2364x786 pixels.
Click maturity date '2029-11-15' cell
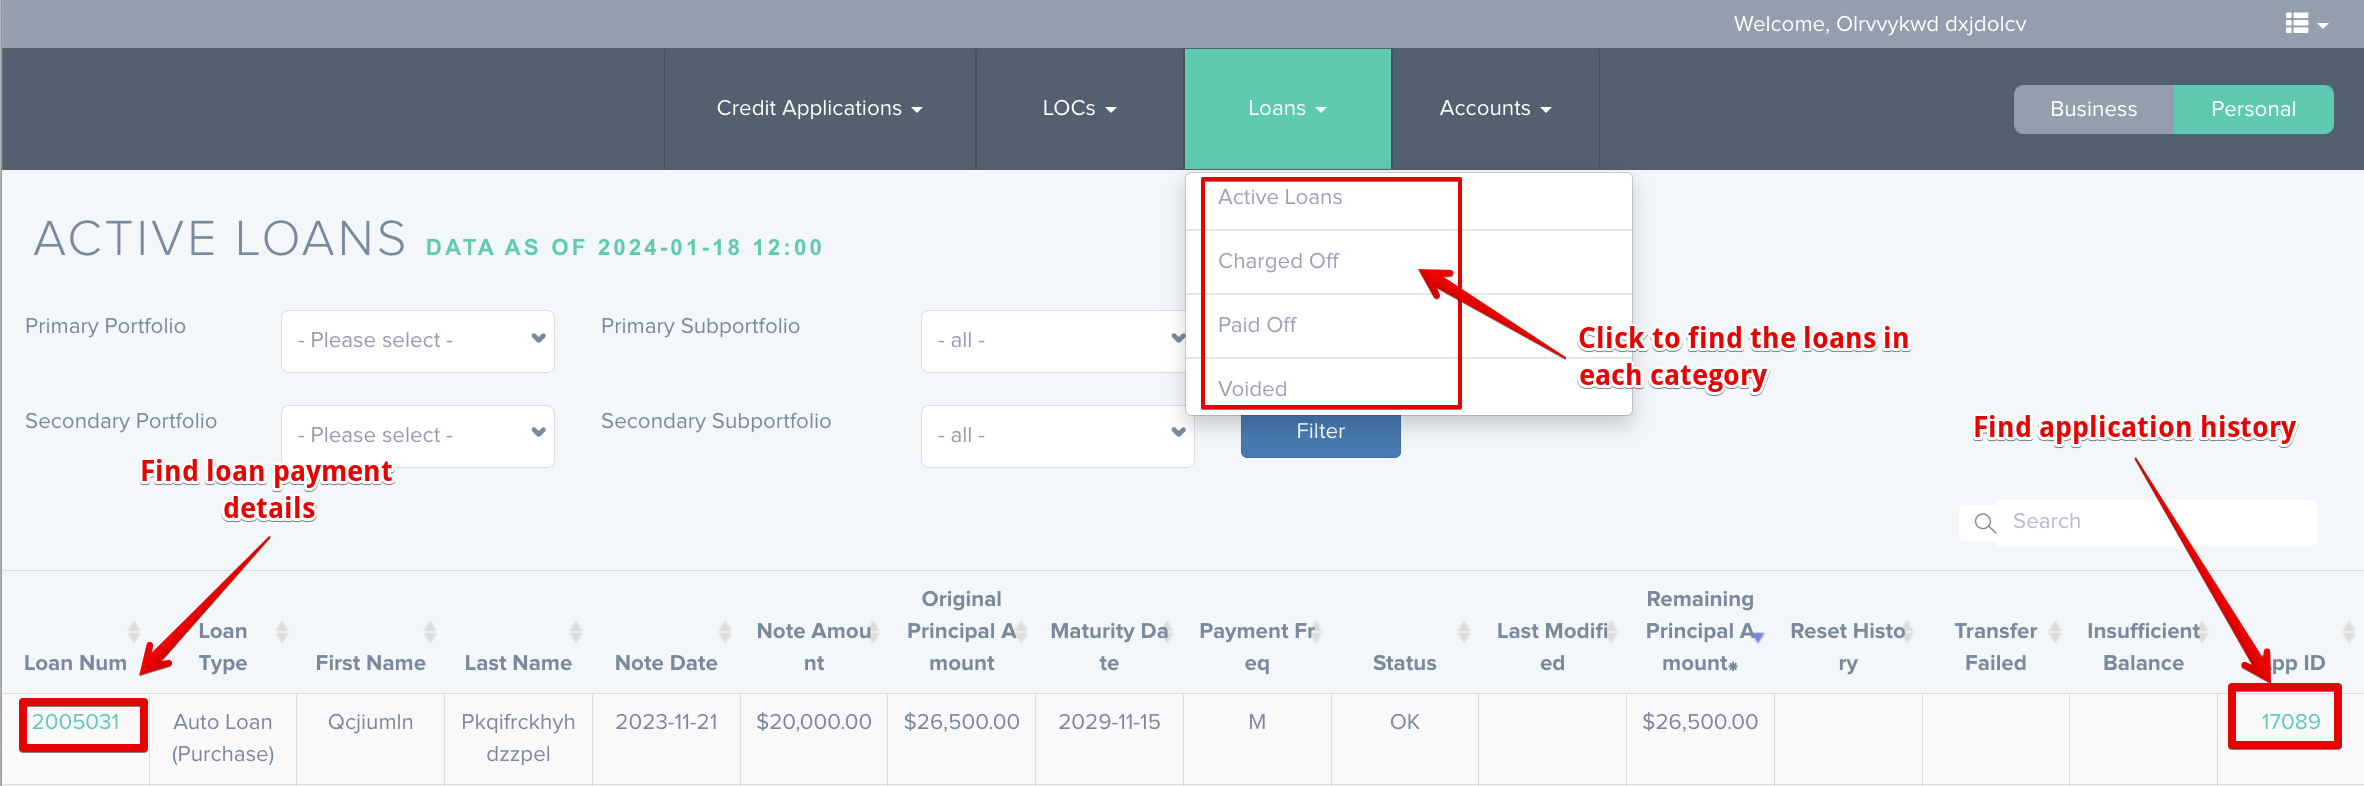click(1109, 738)
